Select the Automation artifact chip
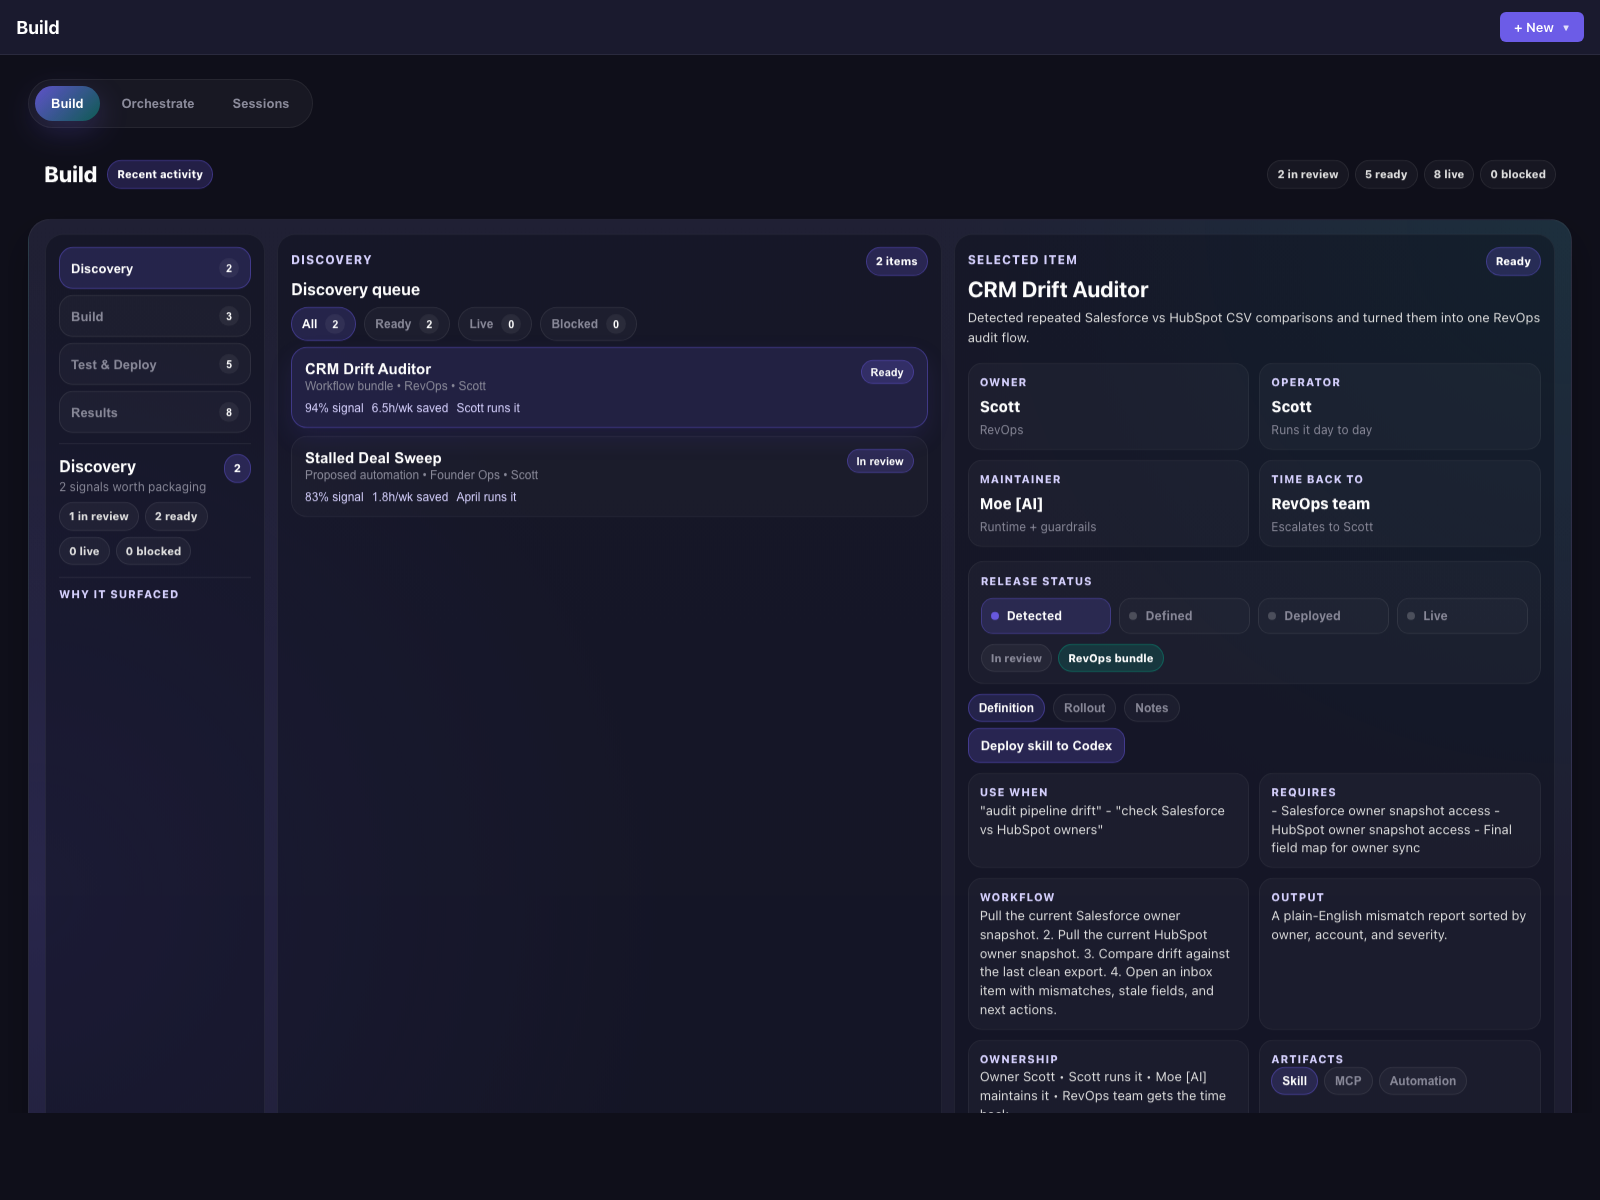This screenshot has height=1200, width=1600. point(1422,1081)
